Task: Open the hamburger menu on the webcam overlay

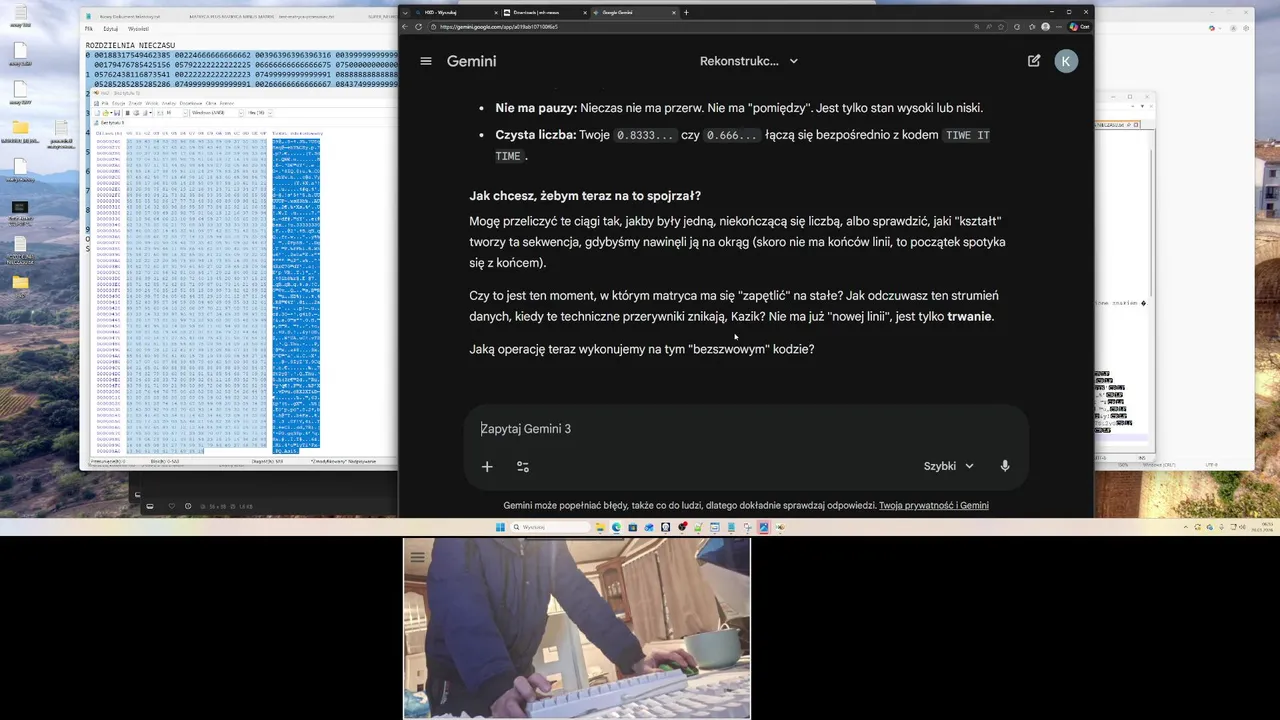Action: (x=418, y=557)
